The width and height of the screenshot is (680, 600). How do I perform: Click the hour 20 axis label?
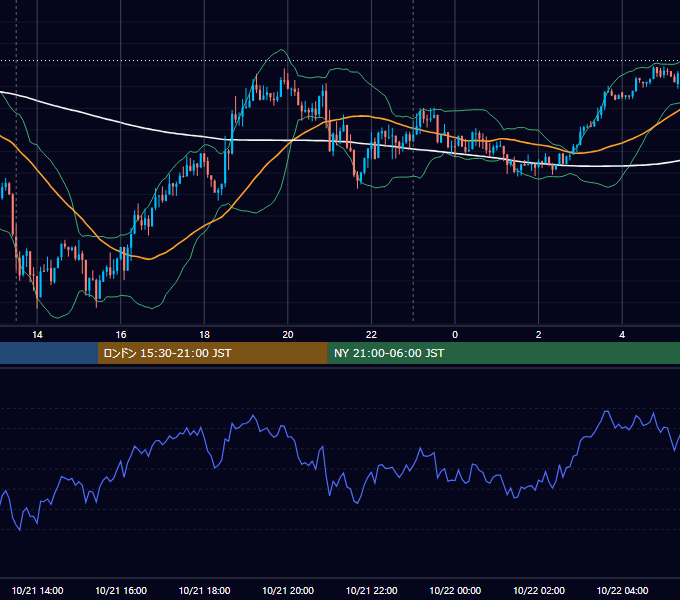288,335
